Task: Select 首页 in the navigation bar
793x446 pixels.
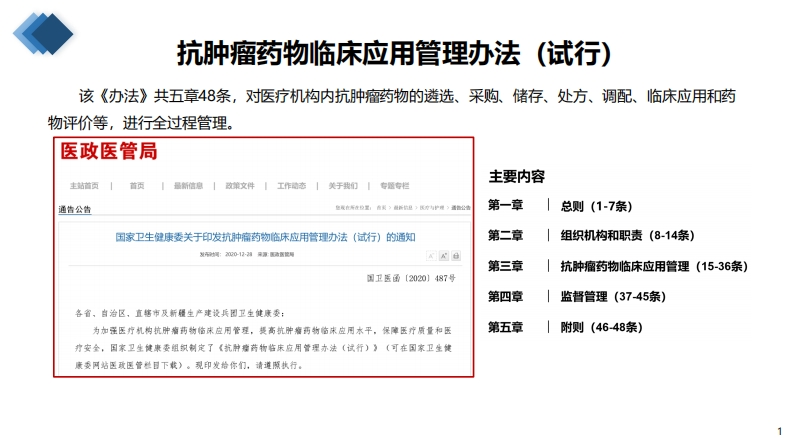Action: pos(136,186)
